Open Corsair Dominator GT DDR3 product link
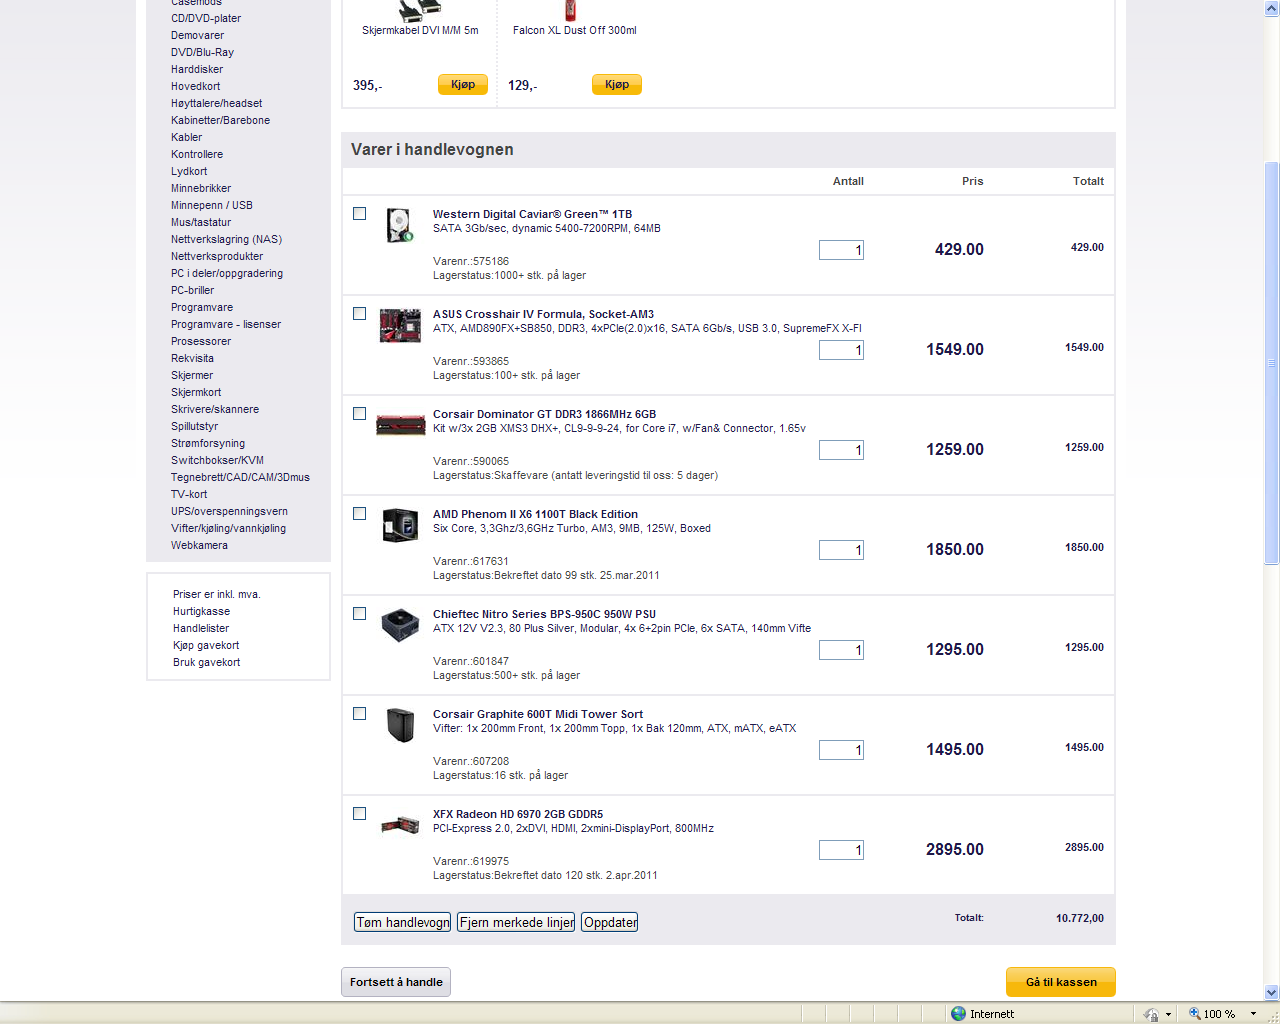Viewport: 1280px width, 1024px height. (x=544, y=414)
